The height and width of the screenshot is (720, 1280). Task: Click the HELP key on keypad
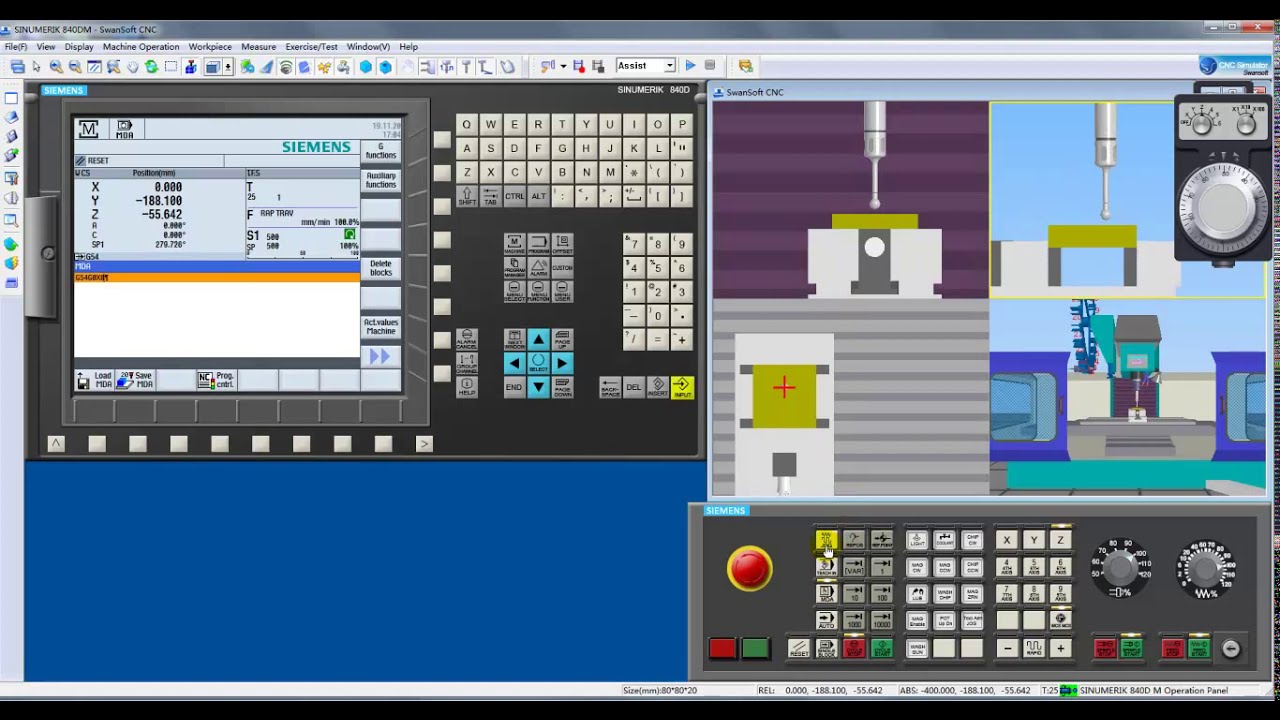466,388
